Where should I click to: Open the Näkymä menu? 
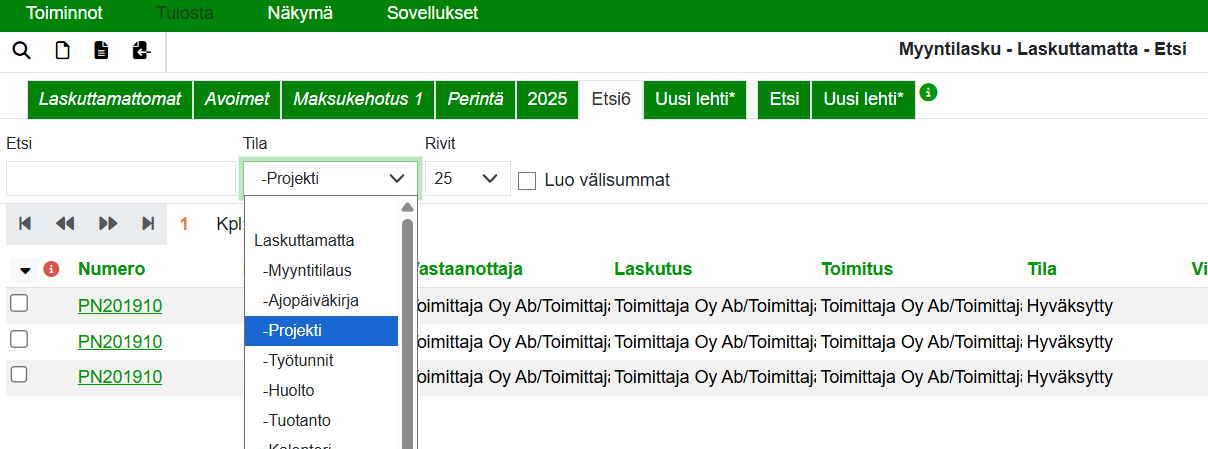tap(300, 14)
